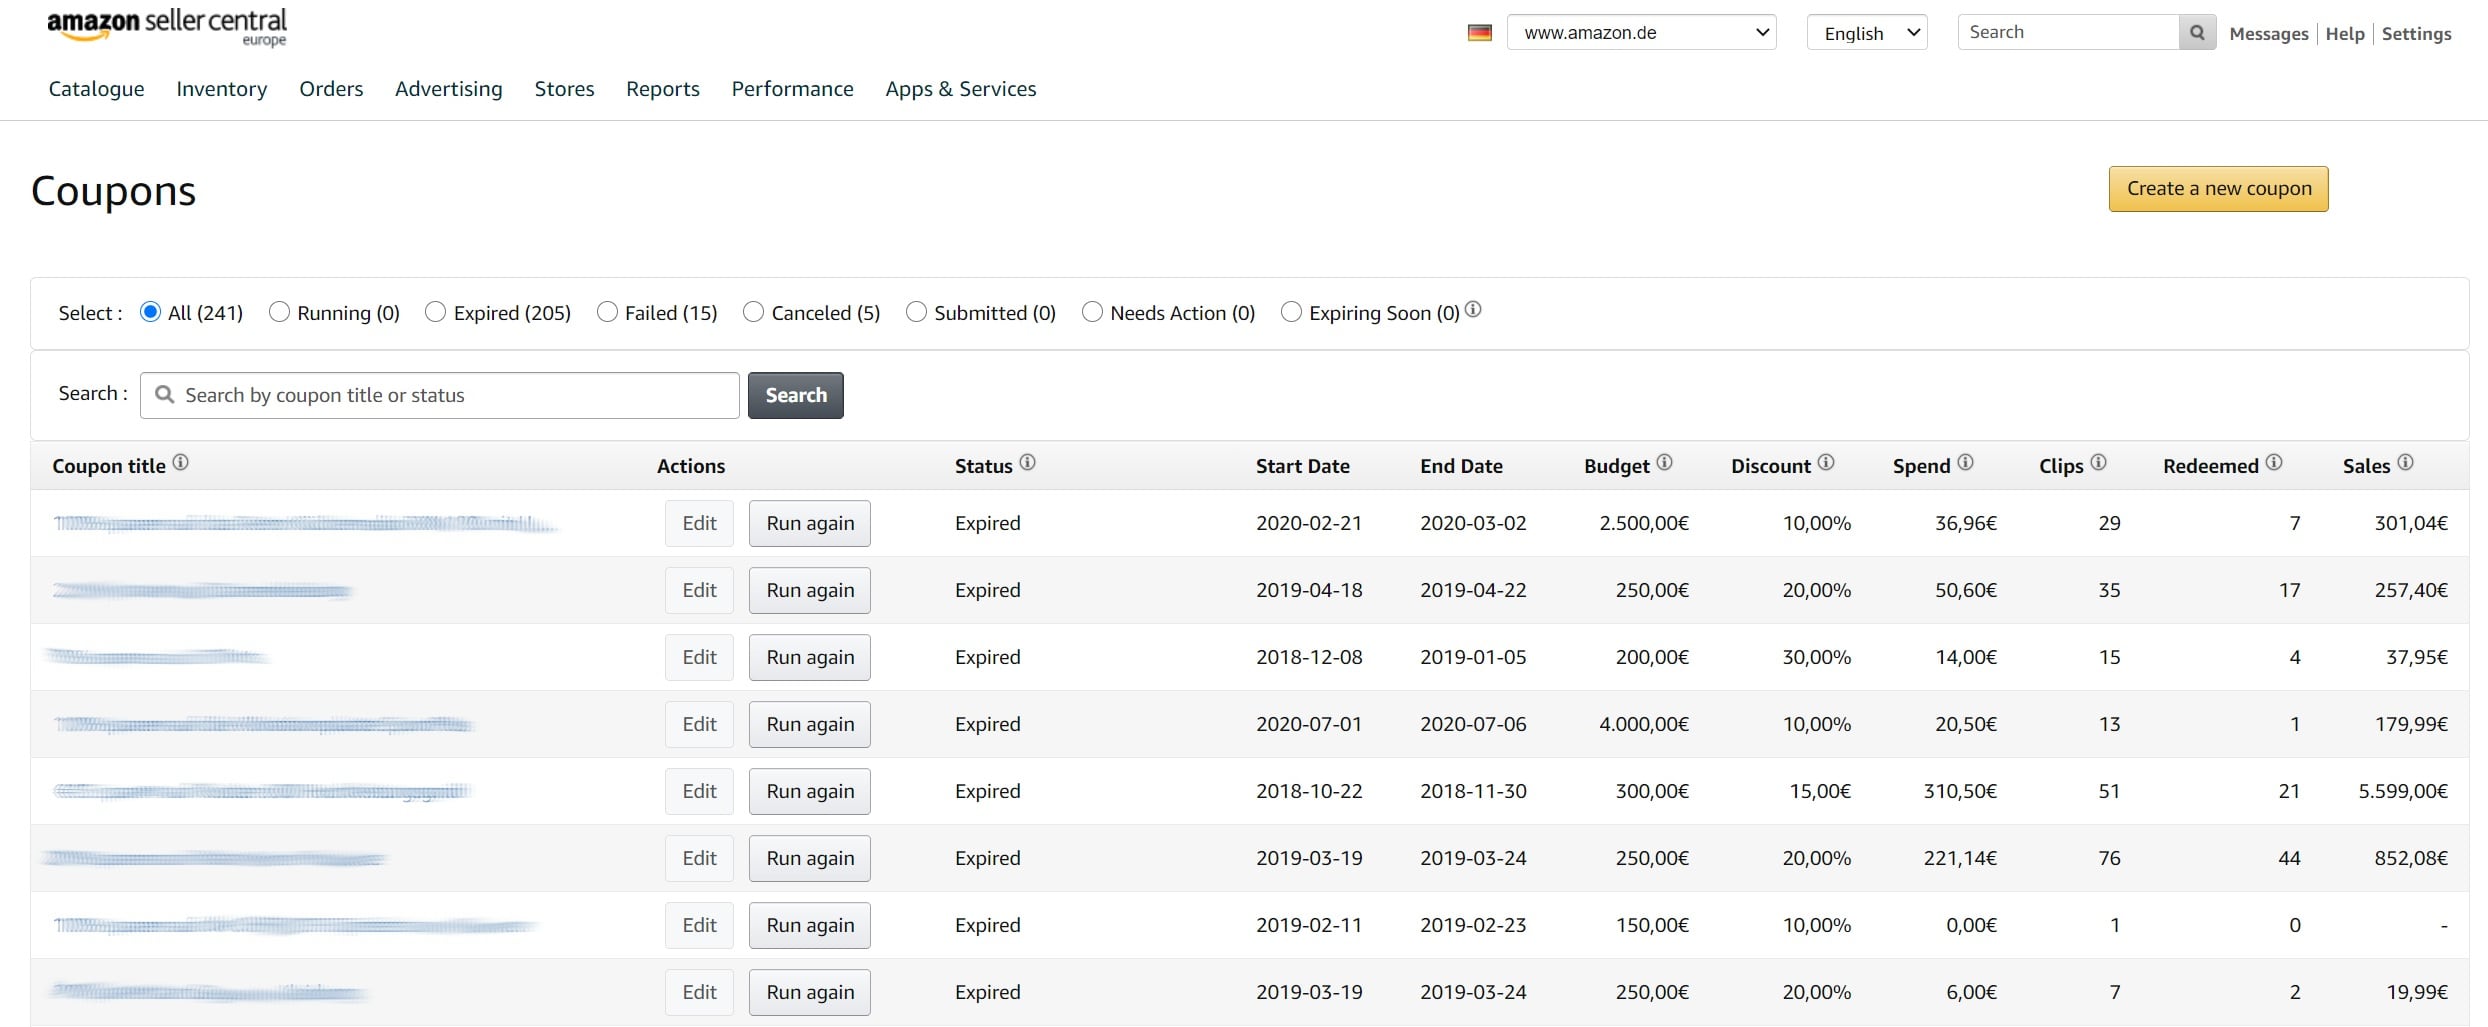Open the Help link
The width and height of the screenshot is (2488, 1027).
[x=2345, y=34]
